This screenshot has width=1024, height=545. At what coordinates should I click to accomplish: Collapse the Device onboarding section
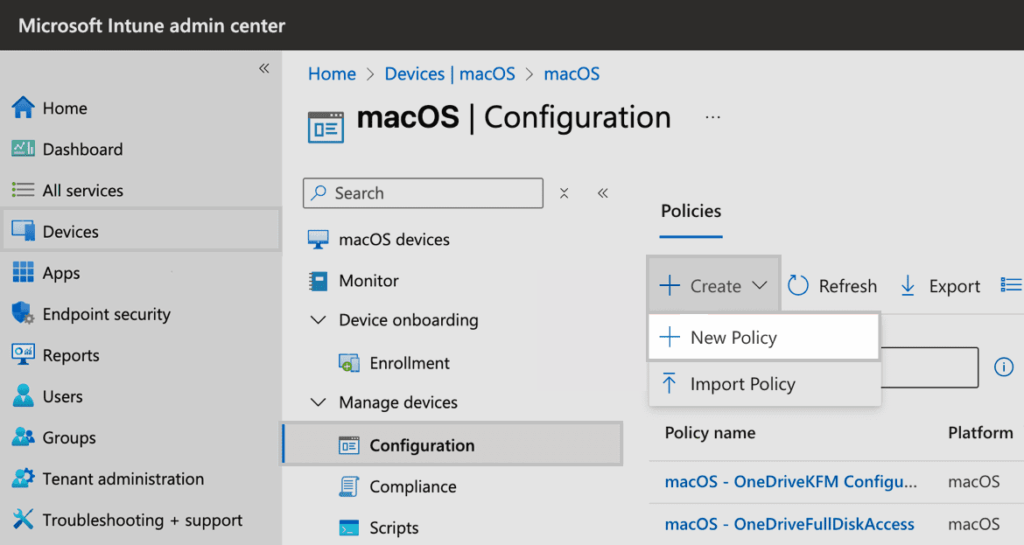(319, 321)
